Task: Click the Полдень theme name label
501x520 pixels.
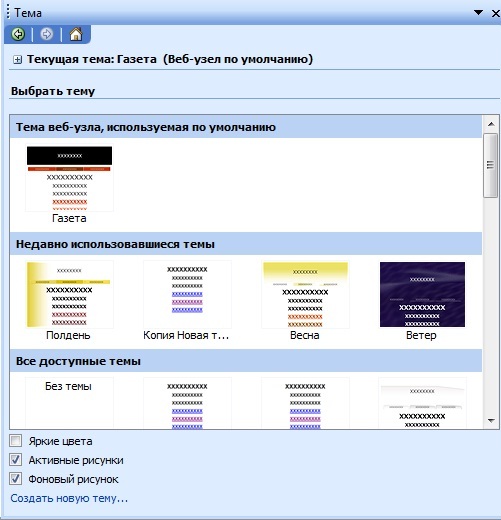Action: [68, 335]
